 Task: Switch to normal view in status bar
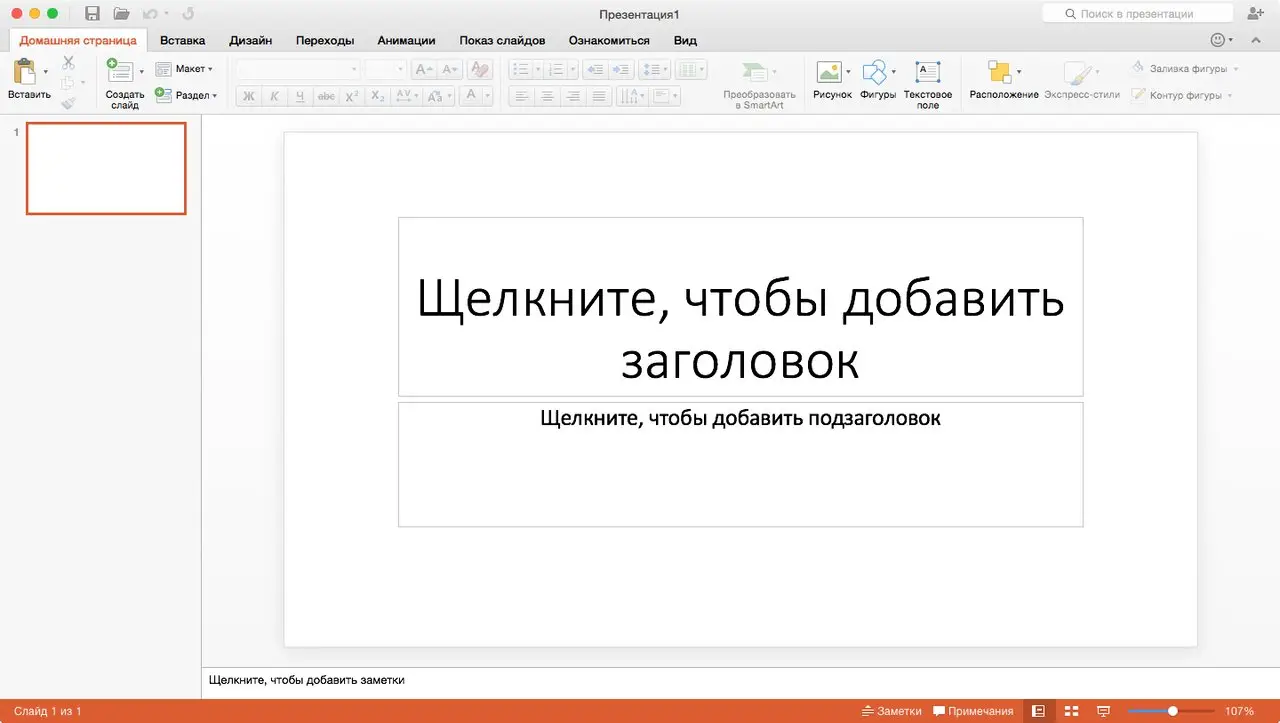1039,711
